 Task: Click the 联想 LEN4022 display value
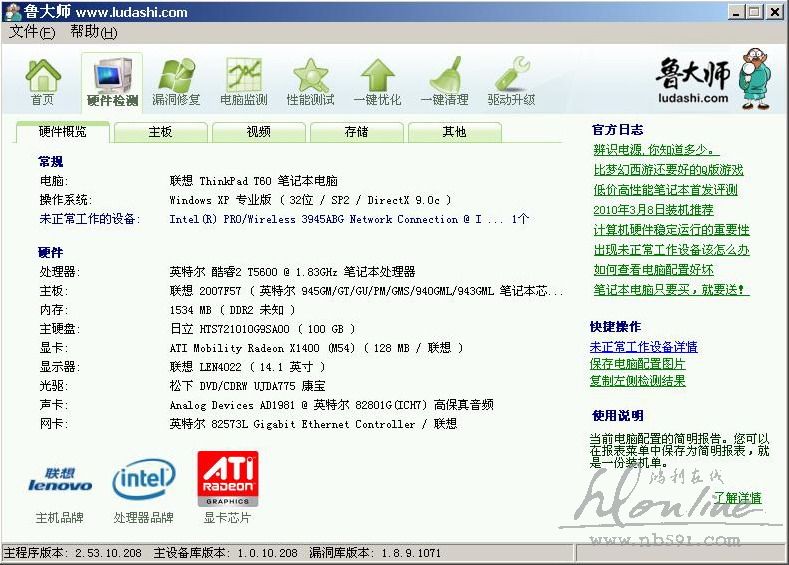pyautogui.click(x=247, y=367)
